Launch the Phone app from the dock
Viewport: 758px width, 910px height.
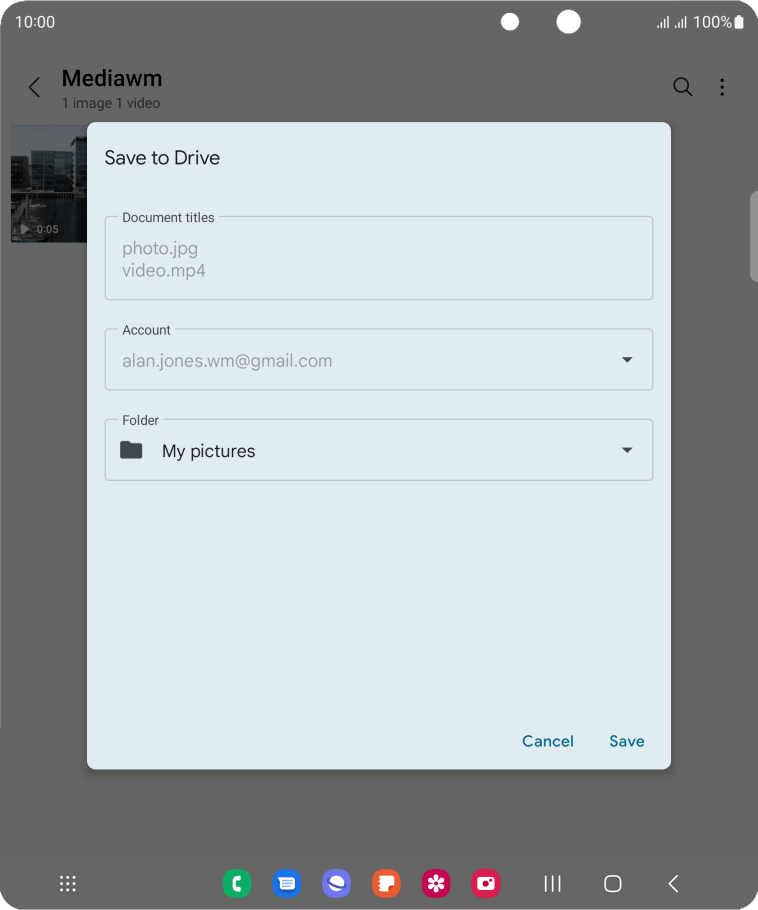click(x=237, y=884)
